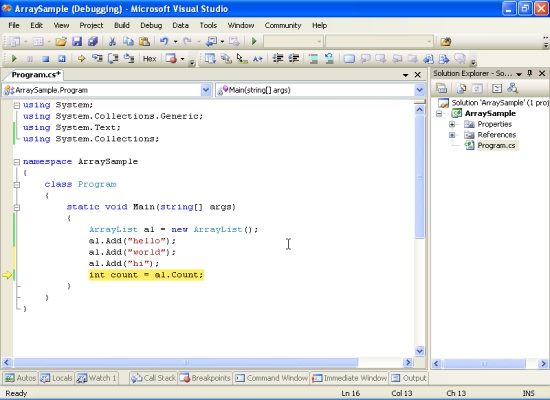Open the Debug menu
The height and width of the screenshot is (400, 550).
(151, 25)
